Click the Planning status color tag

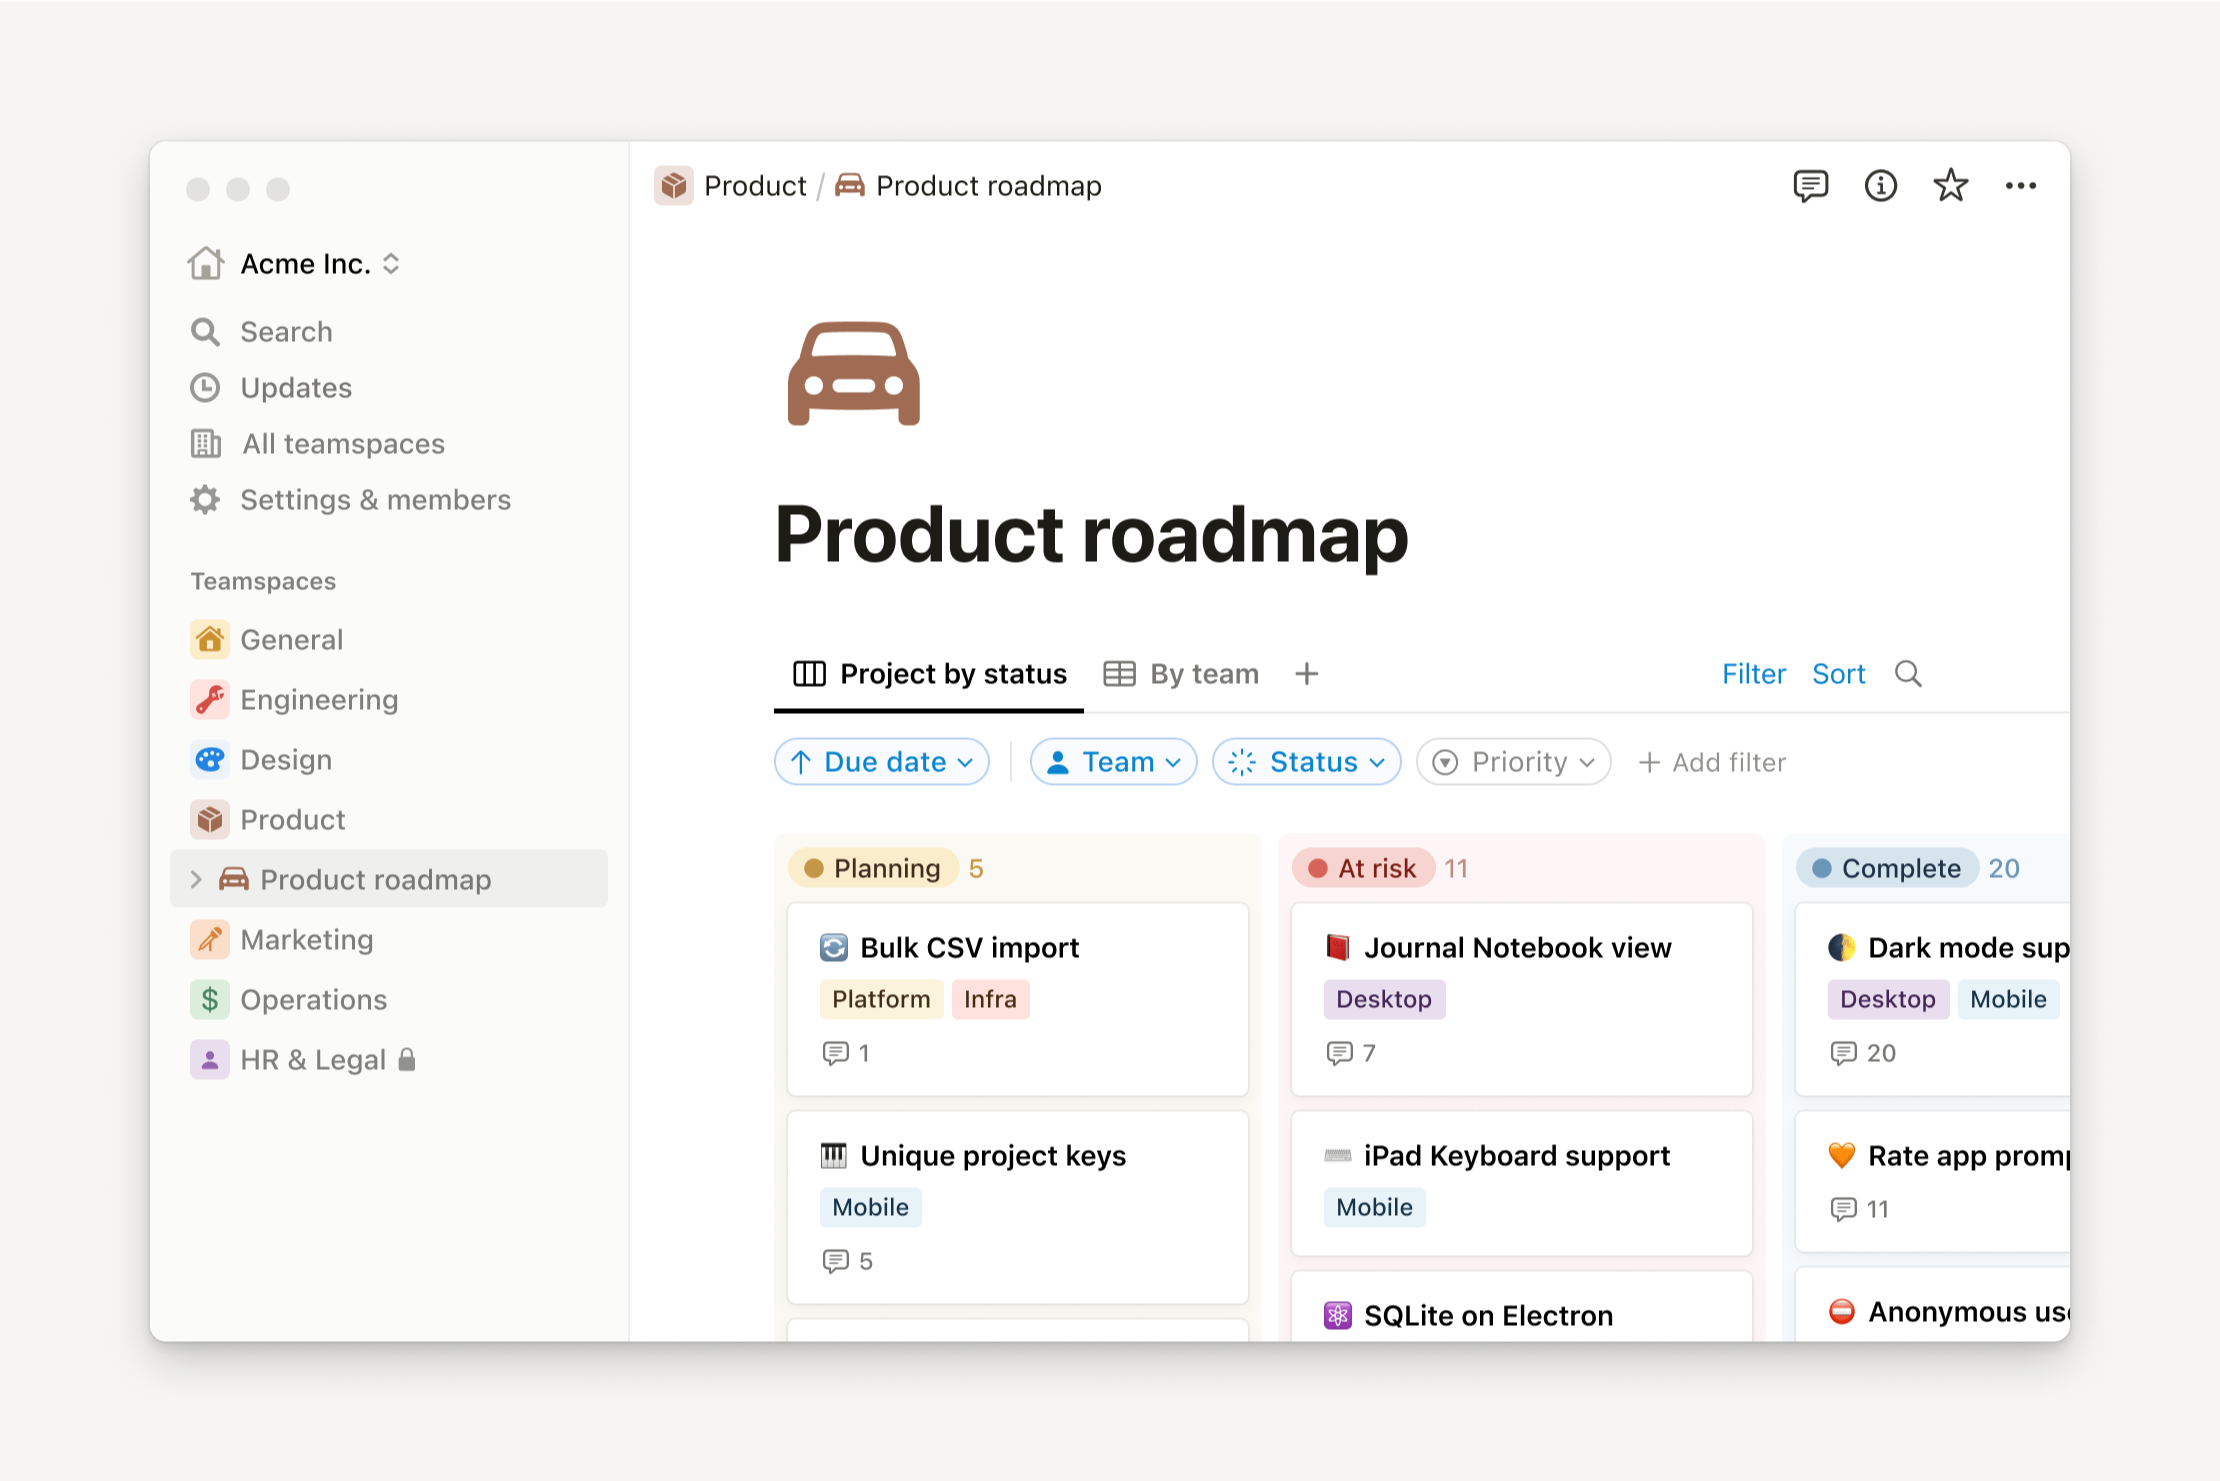click(x=873, y=868)
